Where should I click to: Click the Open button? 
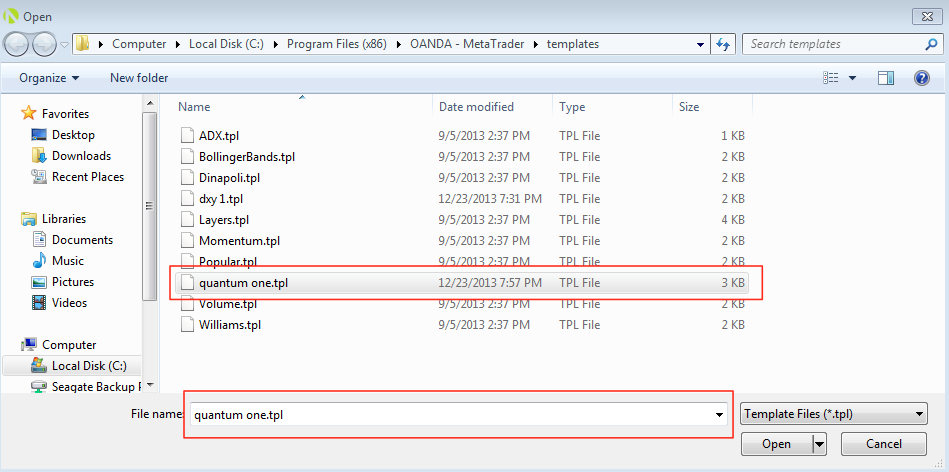coord(776,444)
